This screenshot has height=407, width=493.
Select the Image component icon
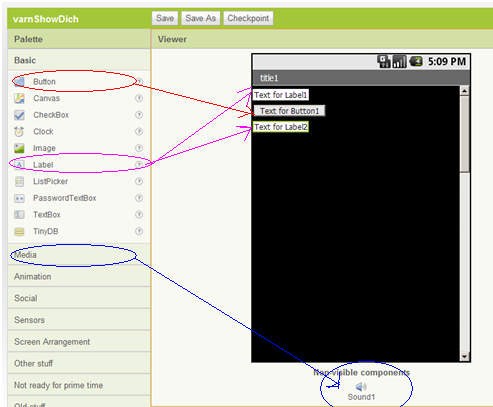[19, 148]
